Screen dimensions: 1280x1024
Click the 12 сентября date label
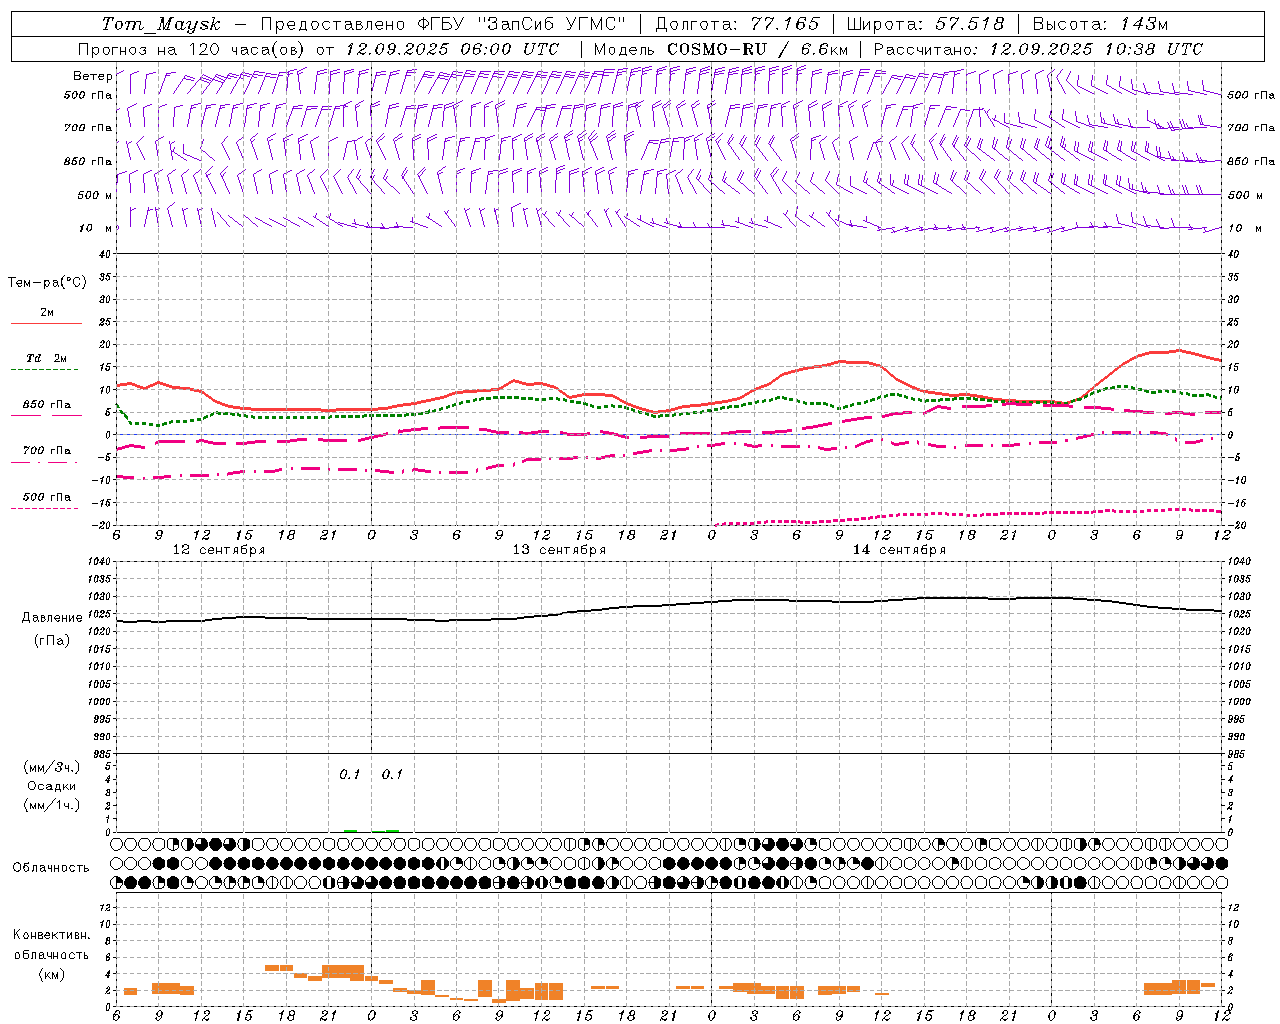pyautogui.click(x=219, y=550)
